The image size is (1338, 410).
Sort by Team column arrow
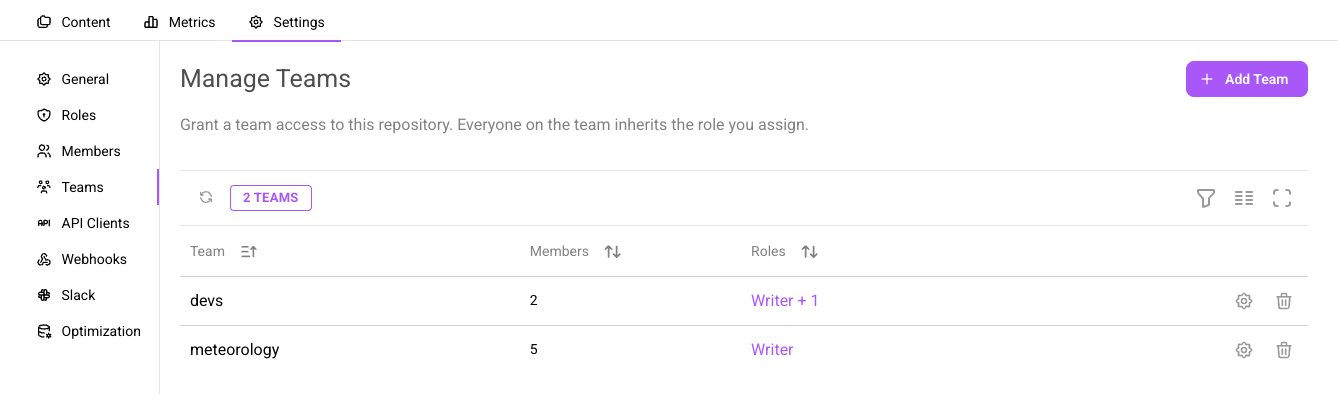(249, 252)
